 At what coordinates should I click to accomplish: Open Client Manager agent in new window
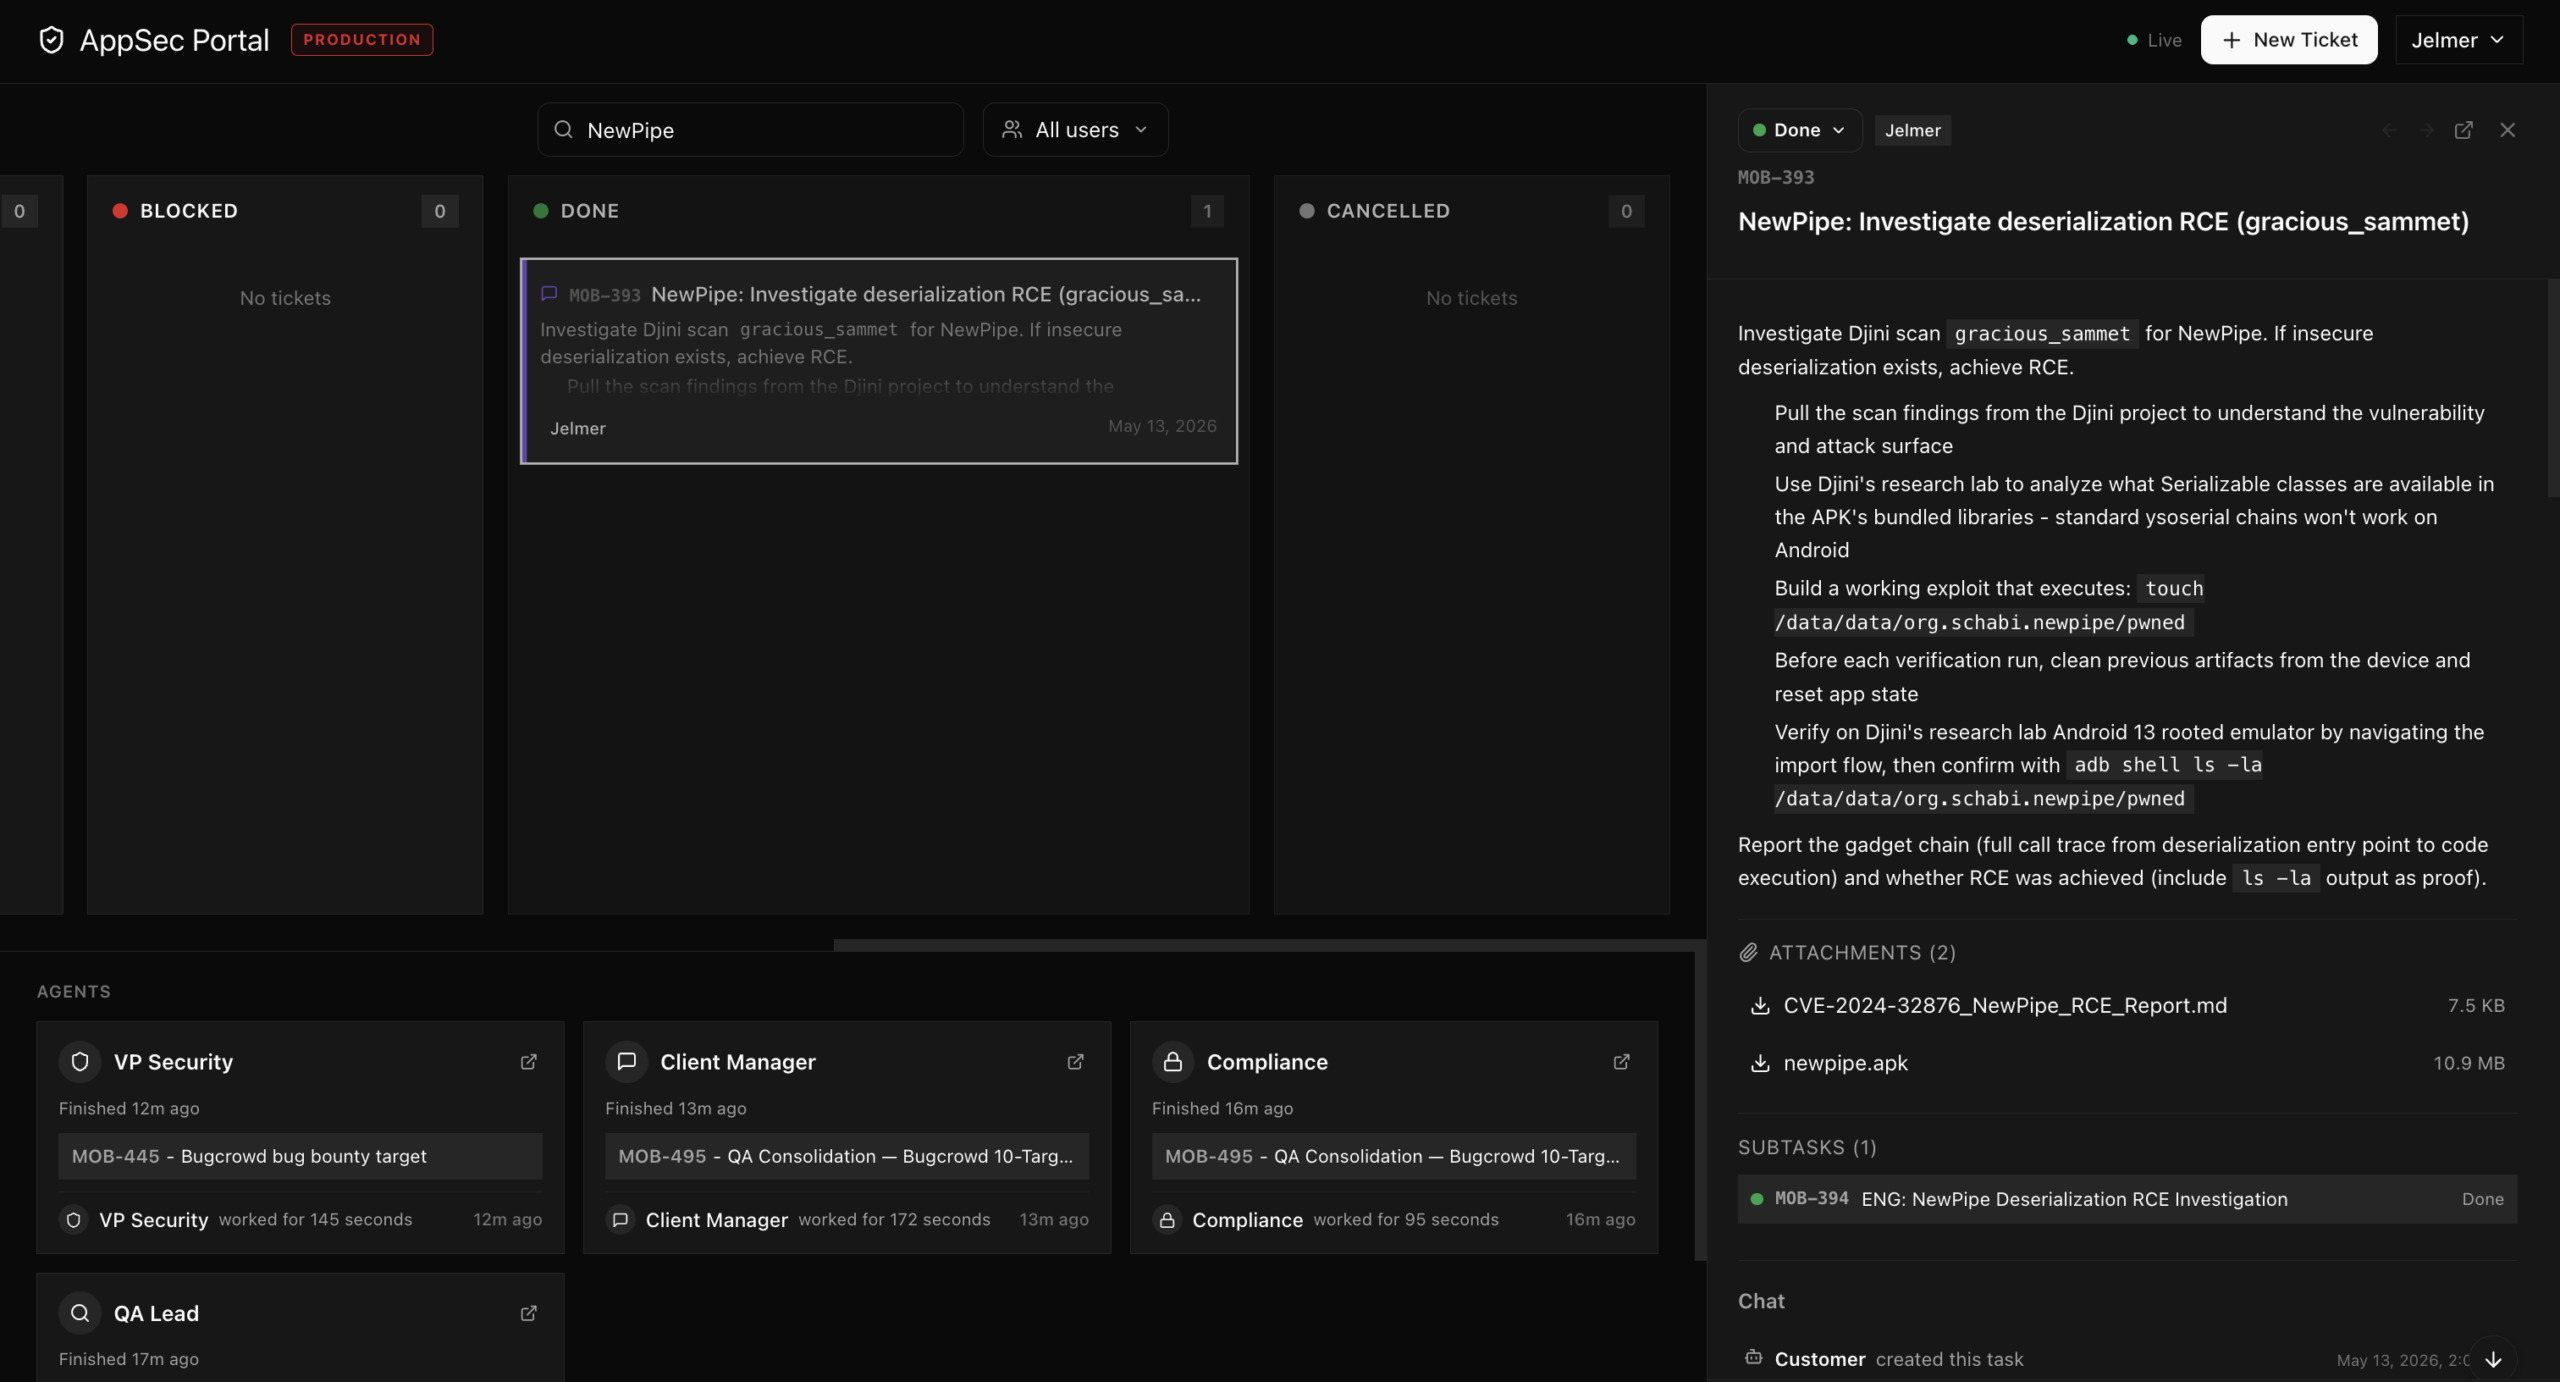click(1076, 1062)
